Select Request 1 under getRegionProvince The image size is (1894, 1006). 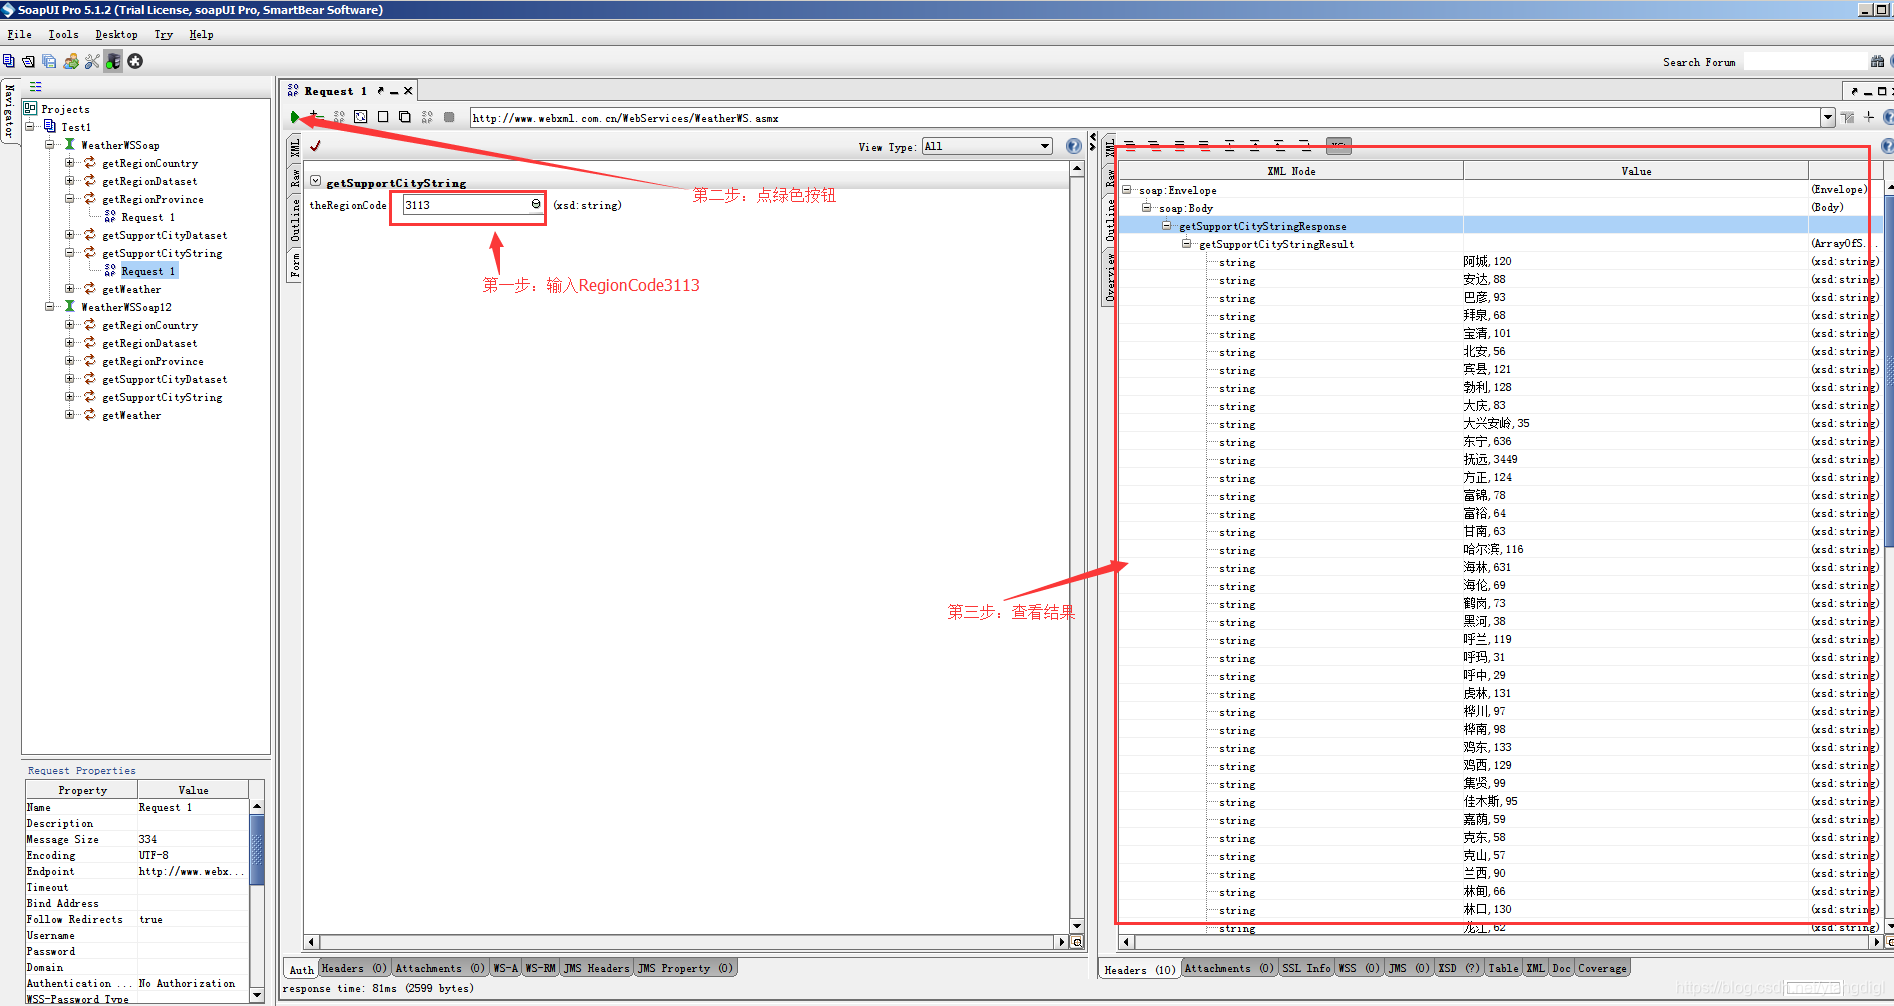coord(148,217)
